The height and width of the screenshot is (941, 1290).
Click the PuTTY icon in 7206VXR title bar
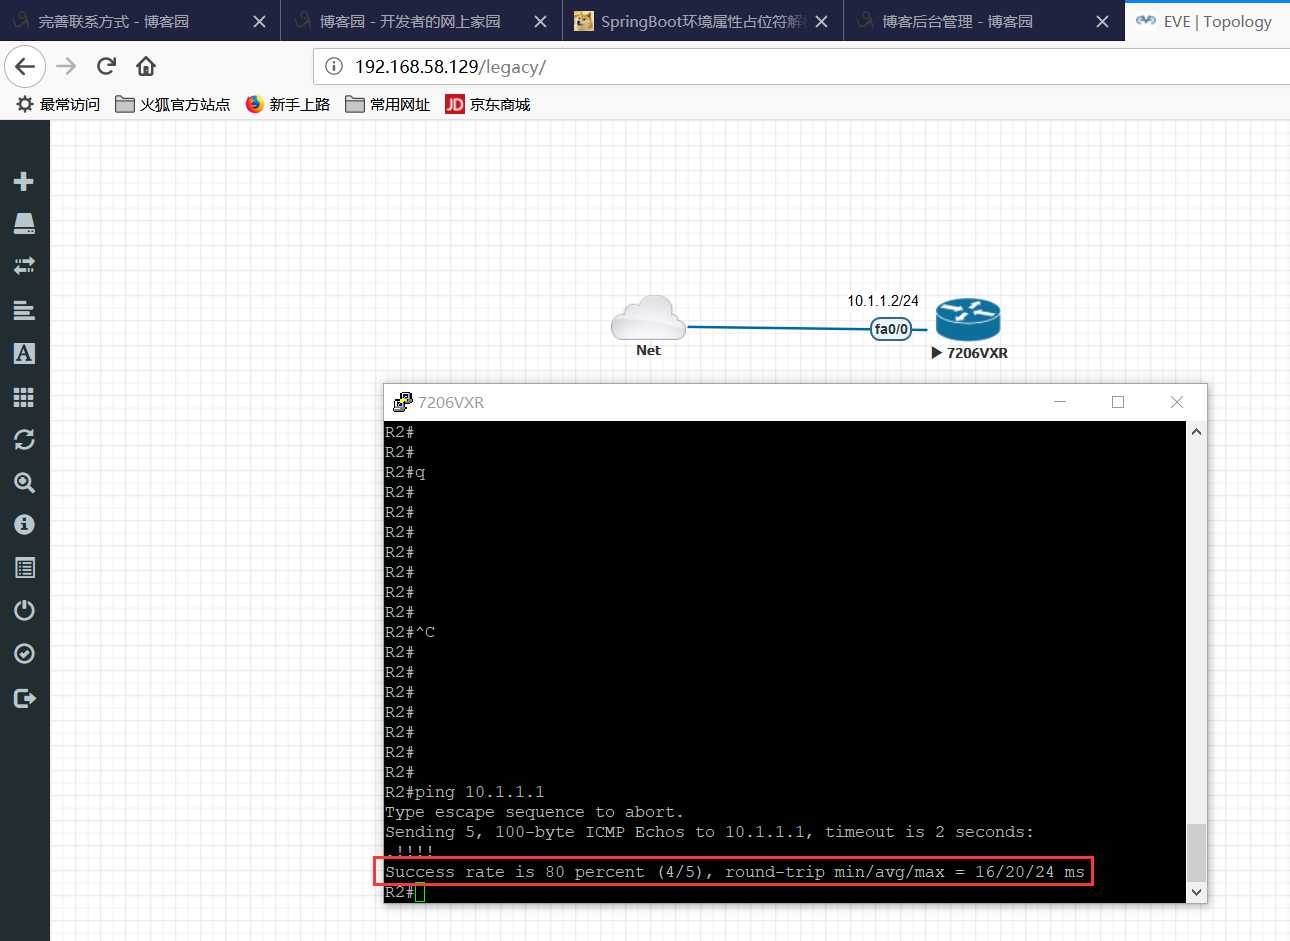[x=402, y=402]
